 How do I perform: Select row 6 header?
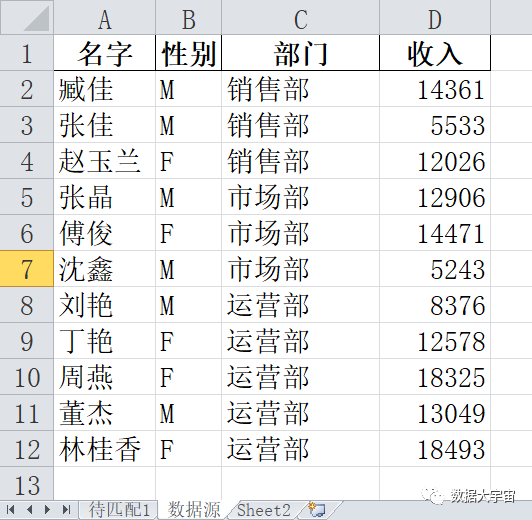point(27,233)
